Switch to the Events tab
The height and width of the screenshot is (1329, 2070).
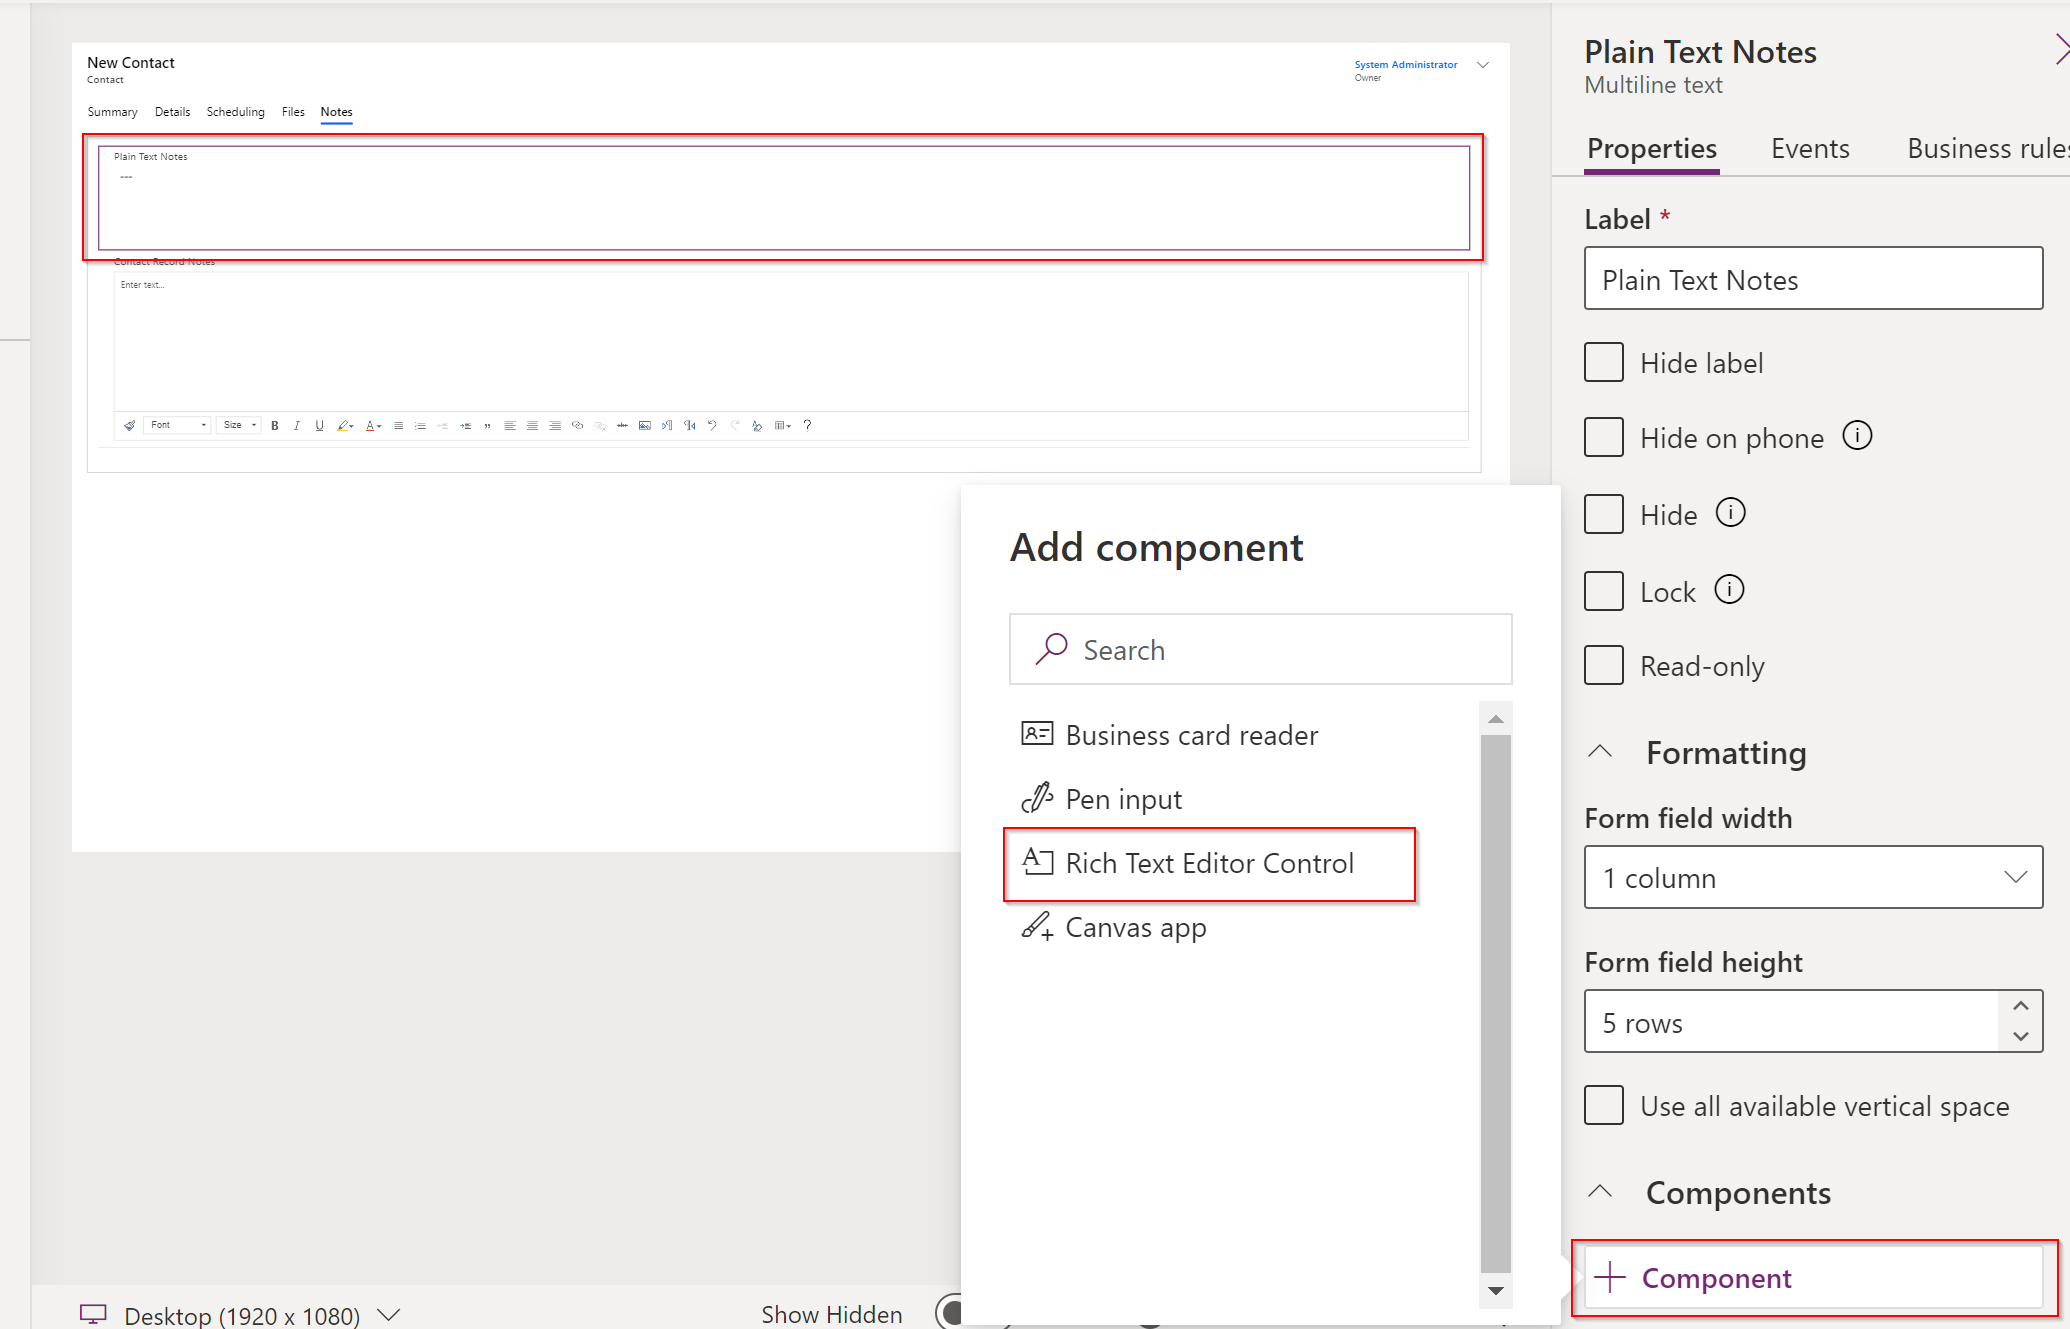click(1809, 148)
